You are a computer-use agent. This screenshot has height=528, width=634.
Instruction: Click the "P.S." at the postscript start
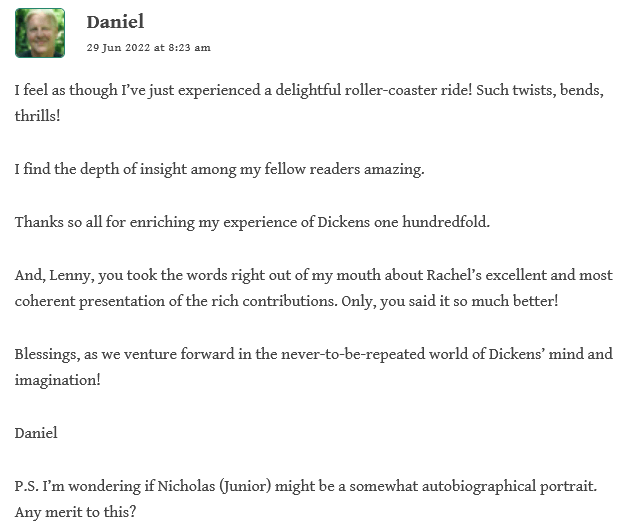[x=29, y=486]
